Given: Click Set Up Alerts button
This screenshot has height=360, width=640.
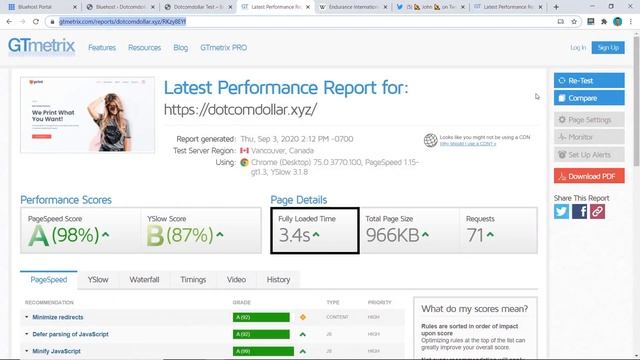Looking at the screenshot, I should pyautogui.click(x=589, y=155).
